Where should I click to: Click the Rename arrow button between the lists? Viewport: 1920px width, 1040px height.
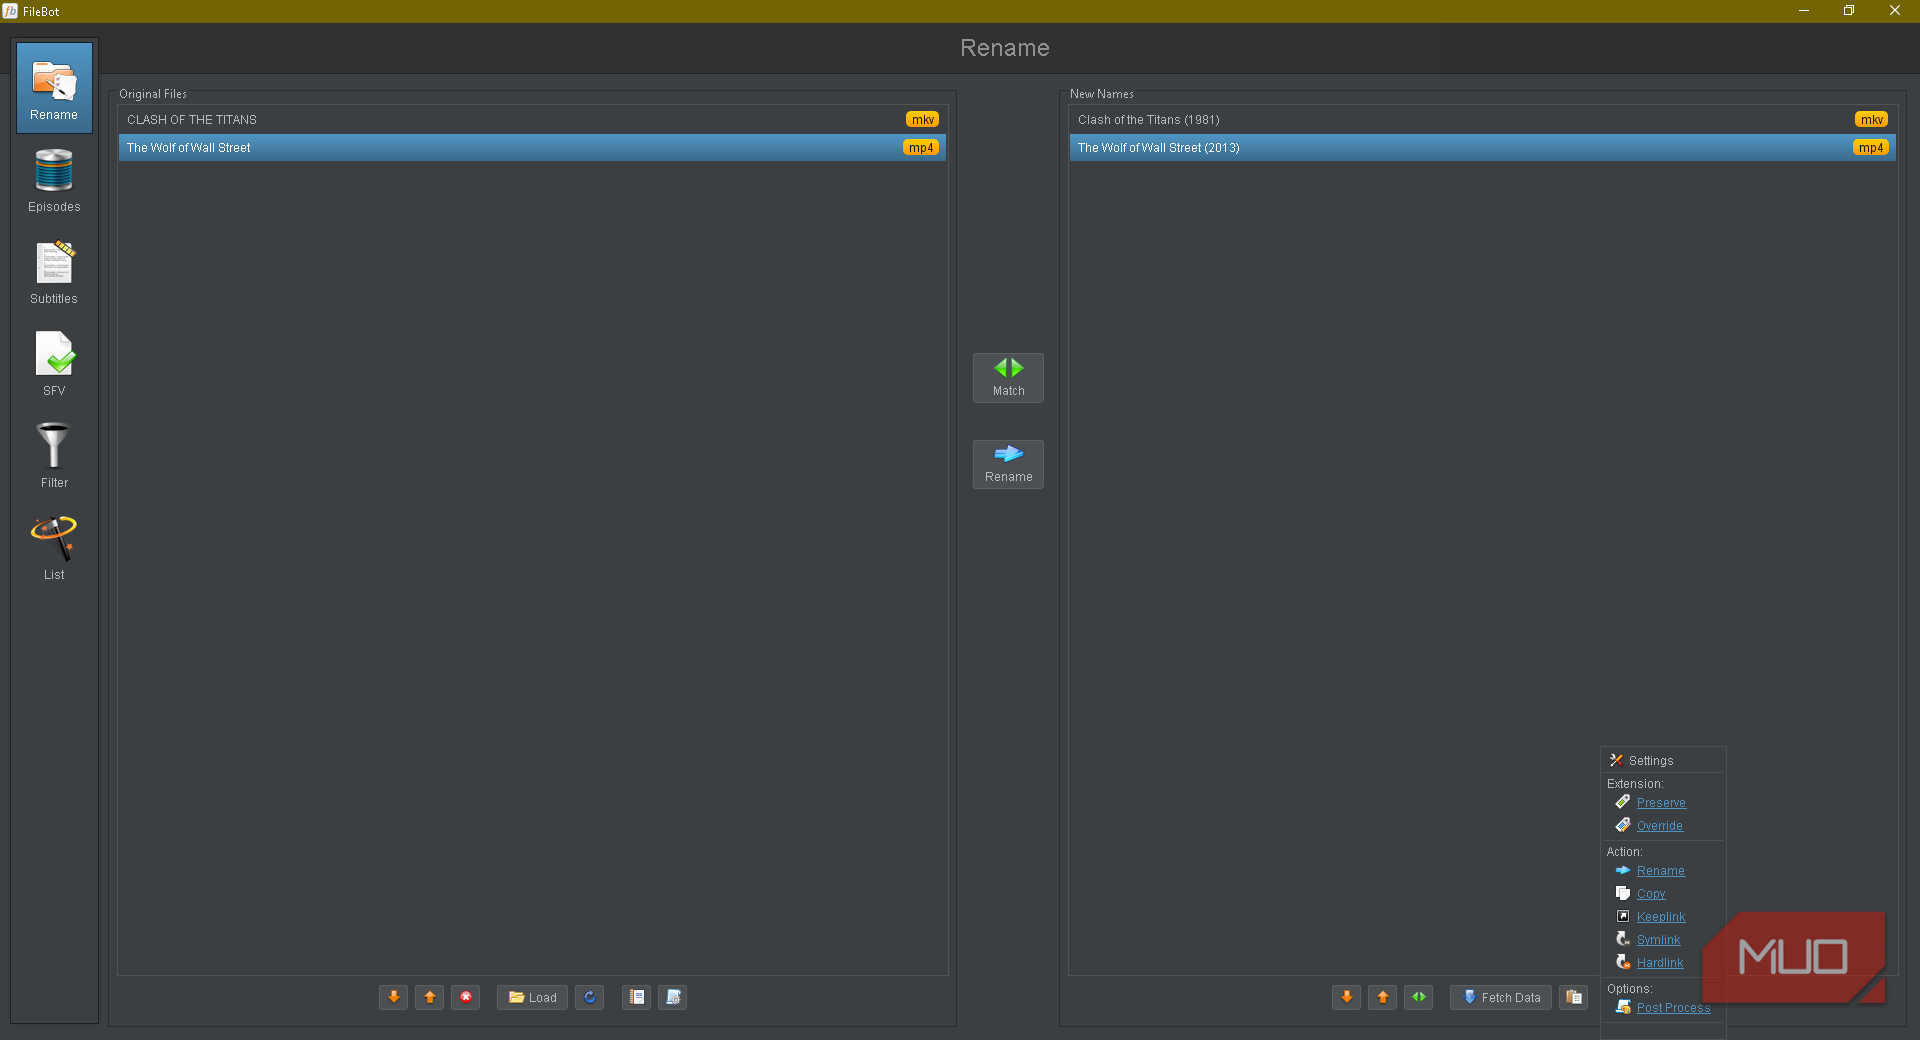pyautogui.click(x=1008, y=464)
